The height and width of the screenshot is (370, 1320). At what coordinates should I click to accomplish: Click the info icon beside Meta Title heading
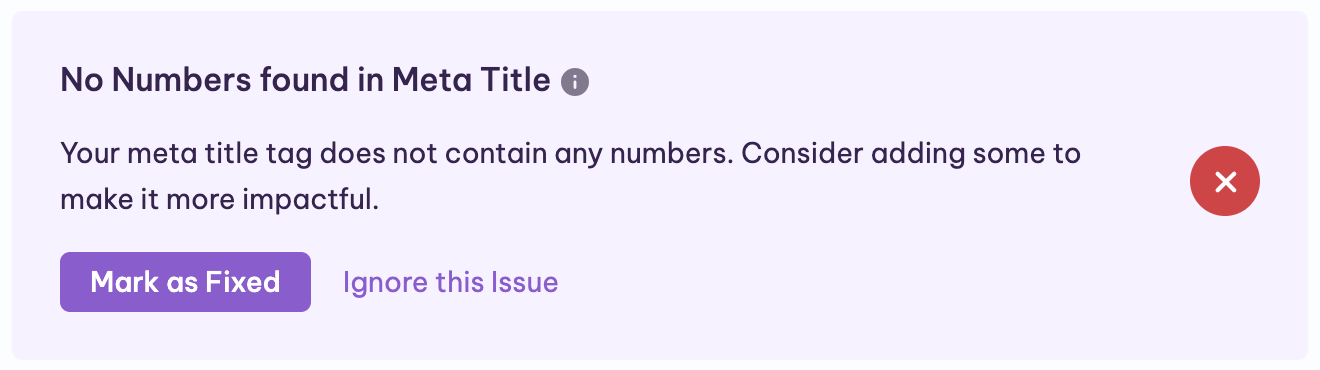click(575, 82)
